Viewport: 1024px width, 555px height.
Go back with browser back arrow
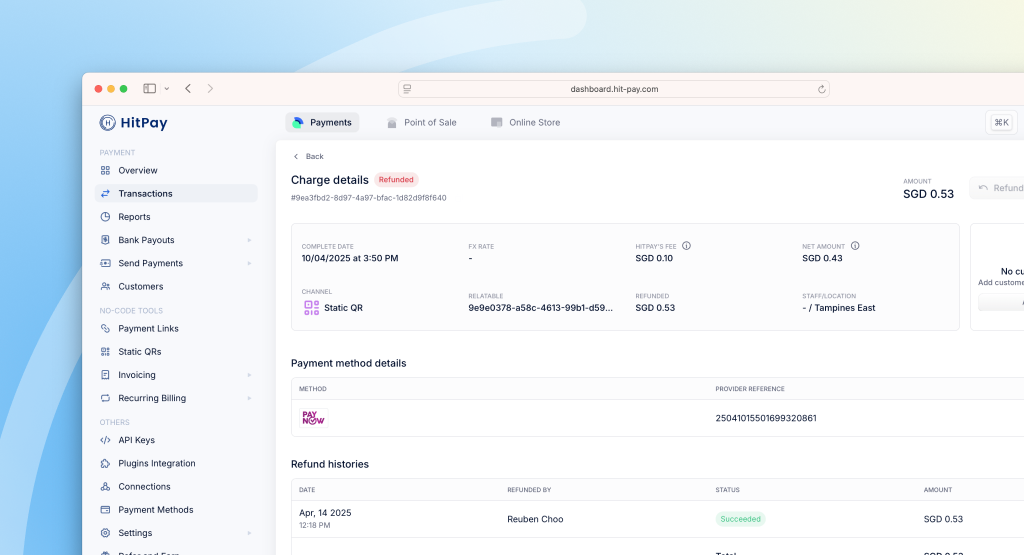(188, 88)
